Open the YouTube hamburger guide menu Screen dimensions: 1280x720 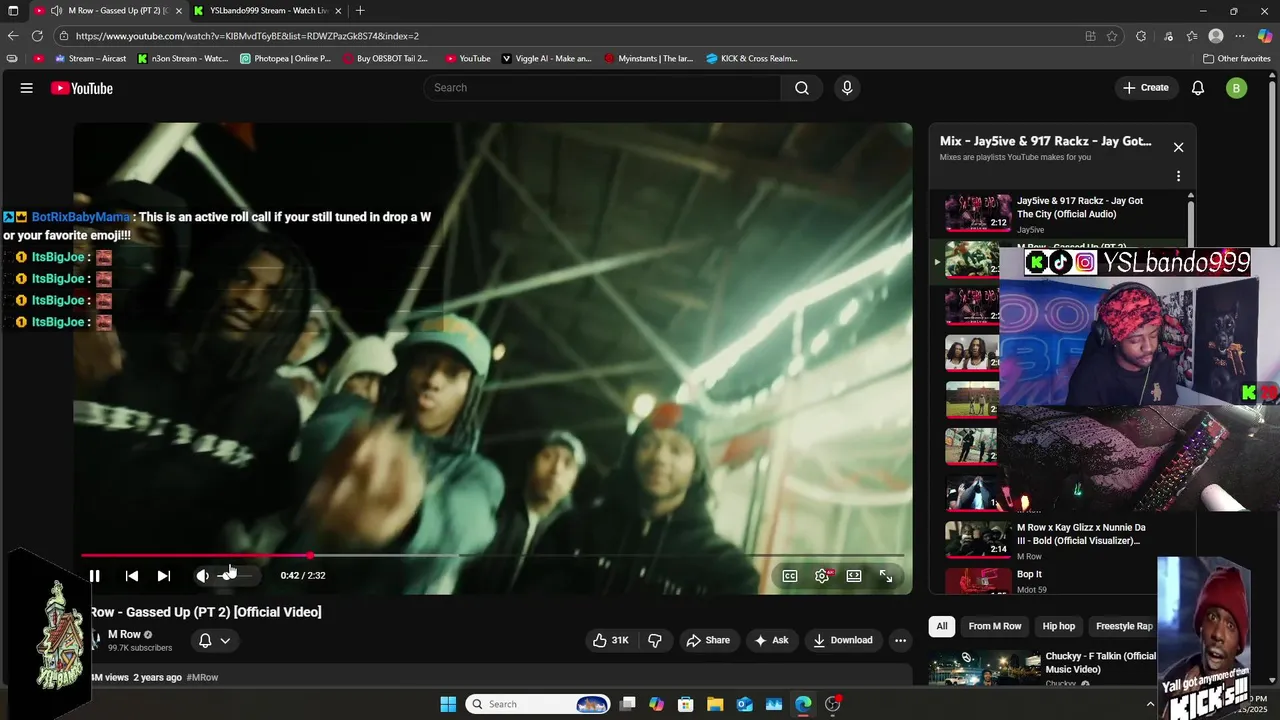27,88
